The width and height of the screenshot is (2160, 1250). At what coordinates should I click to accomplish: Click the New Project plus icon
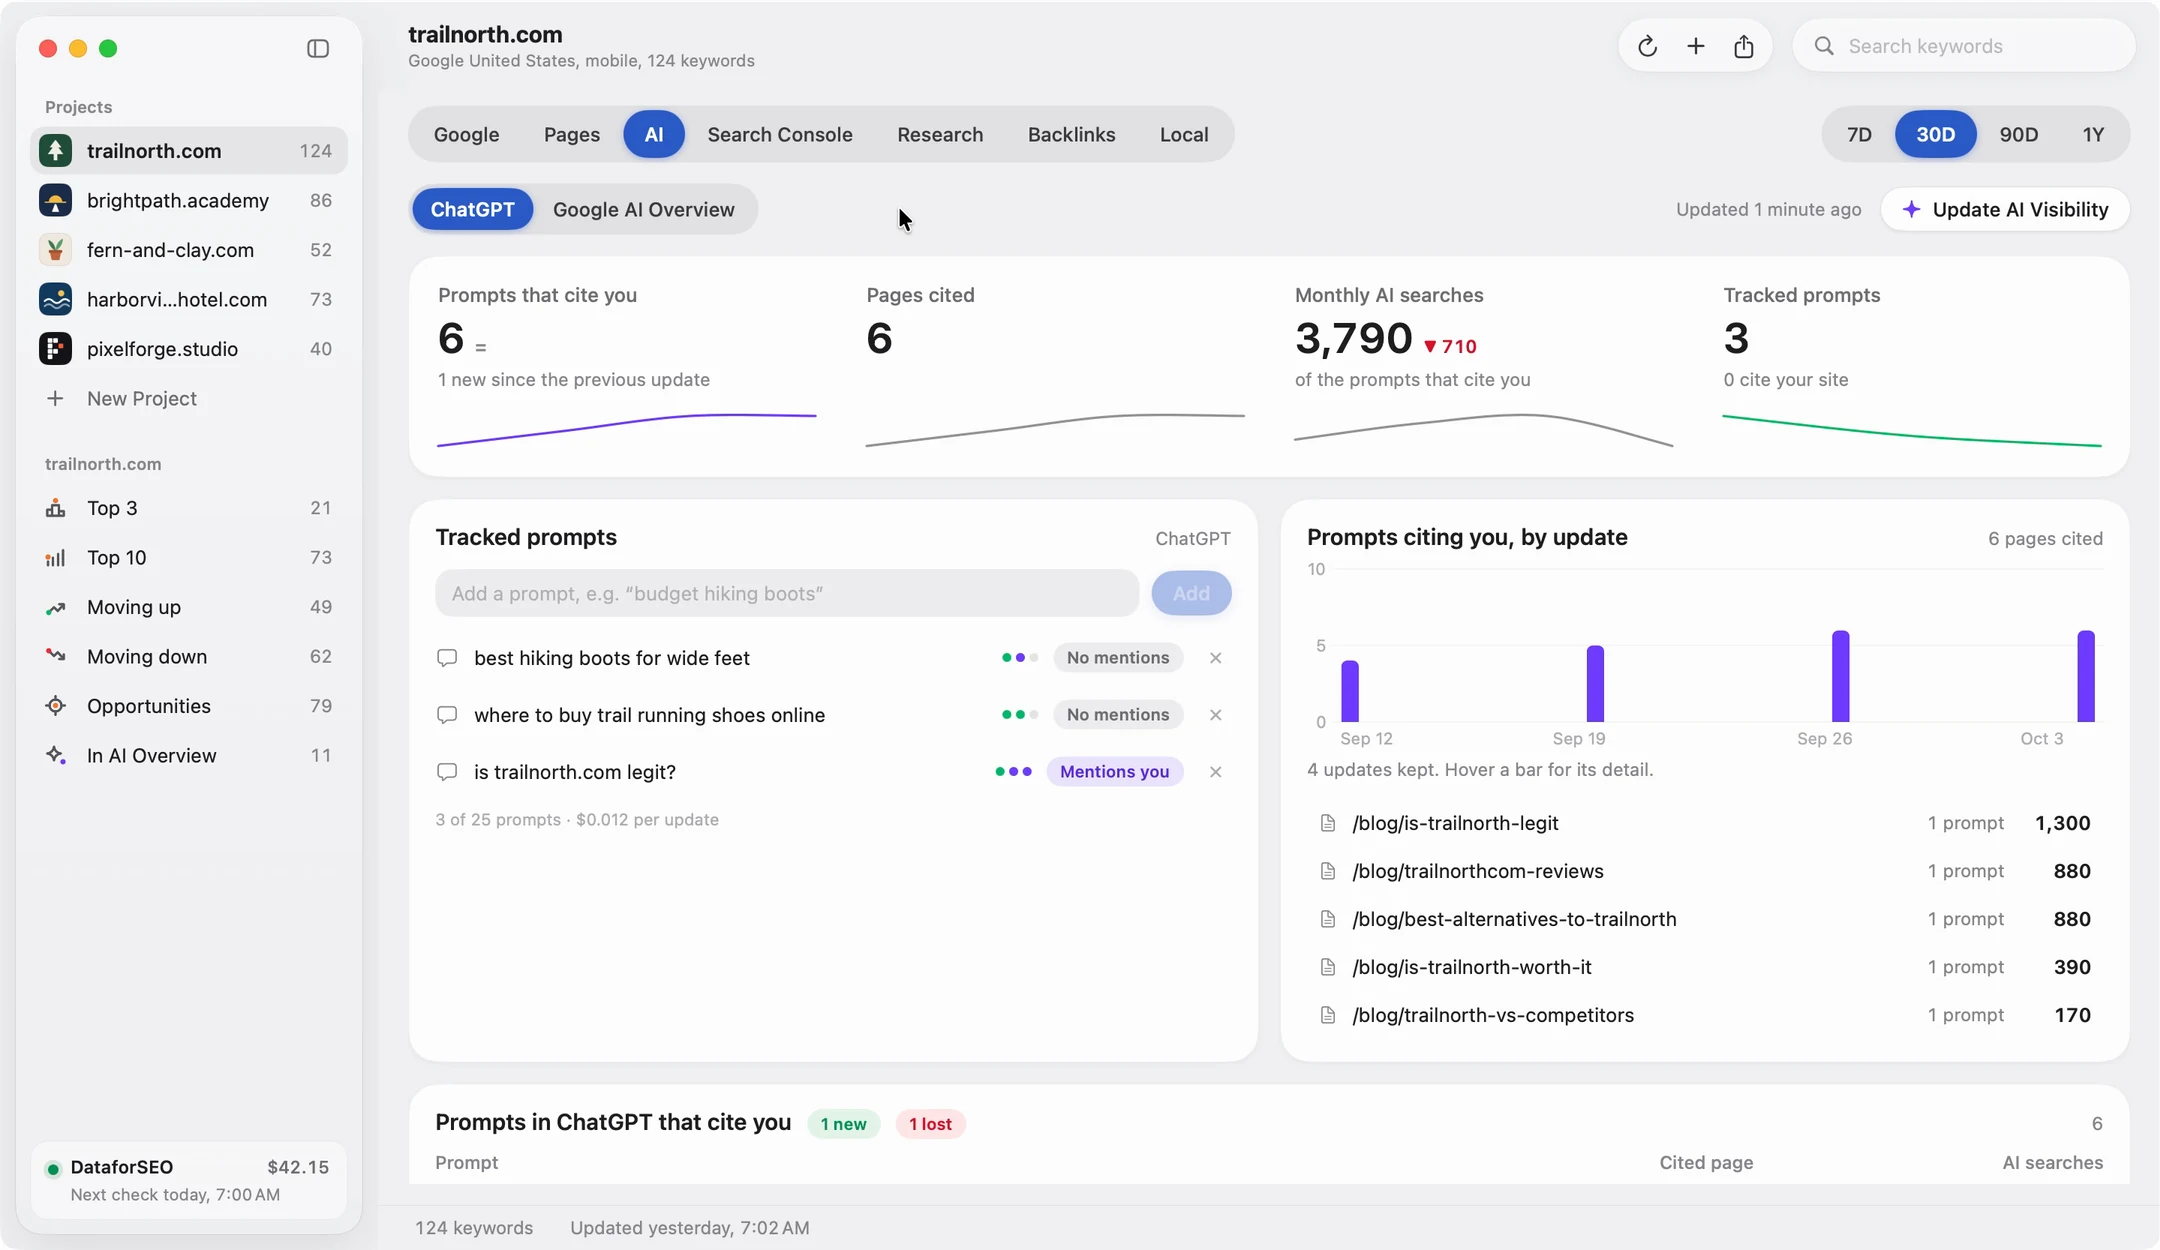55,398
